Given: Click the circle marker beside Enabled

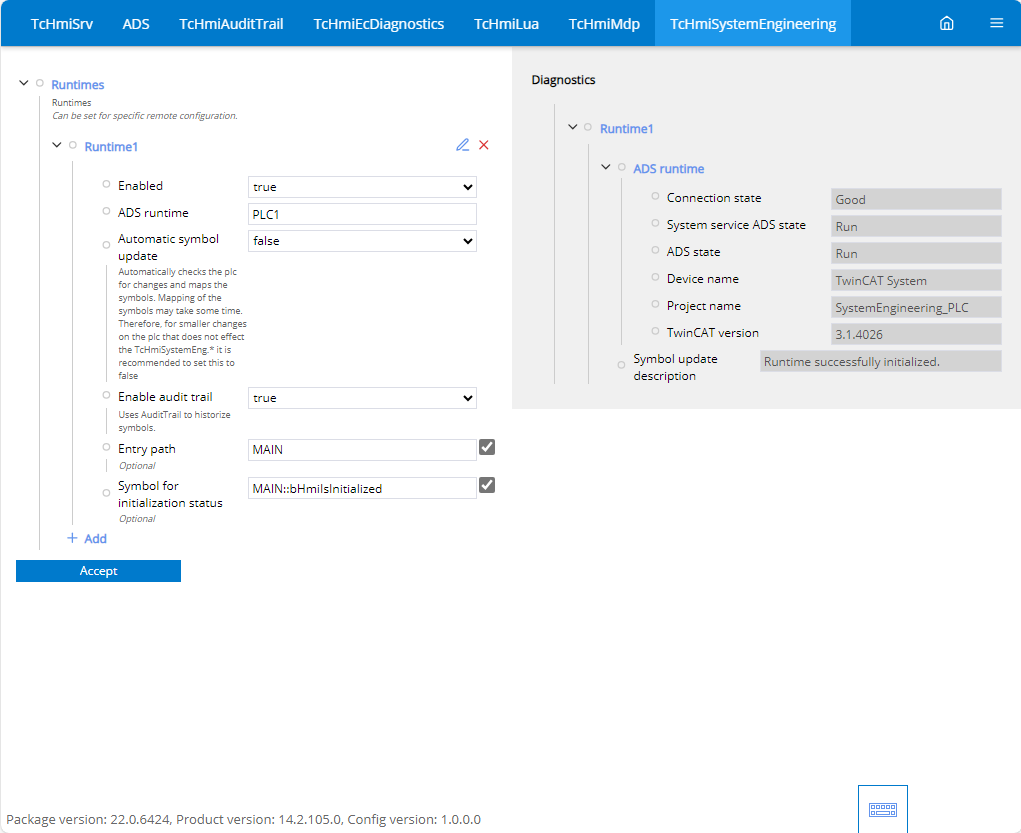Looking at the screenshot, I should [106, 184].
